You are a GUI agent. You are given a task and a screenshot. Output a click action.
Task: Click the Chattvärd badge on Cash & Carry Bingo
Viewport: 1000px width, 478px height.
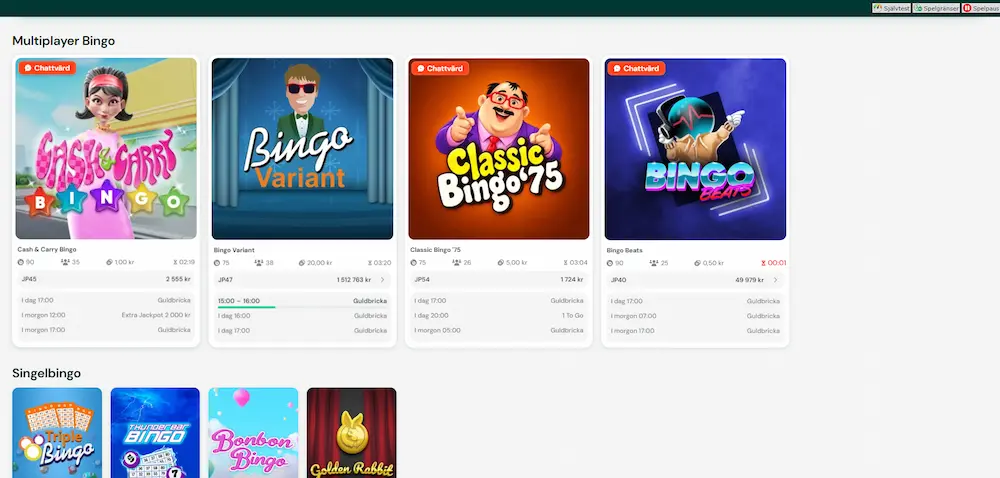[x=47, y=68]
